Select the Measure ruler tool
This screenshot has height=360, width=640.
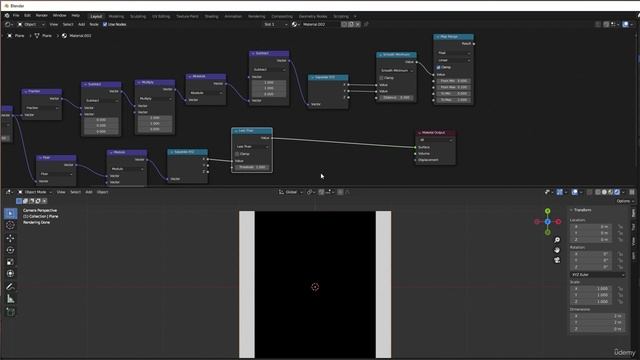coord(11,299)
